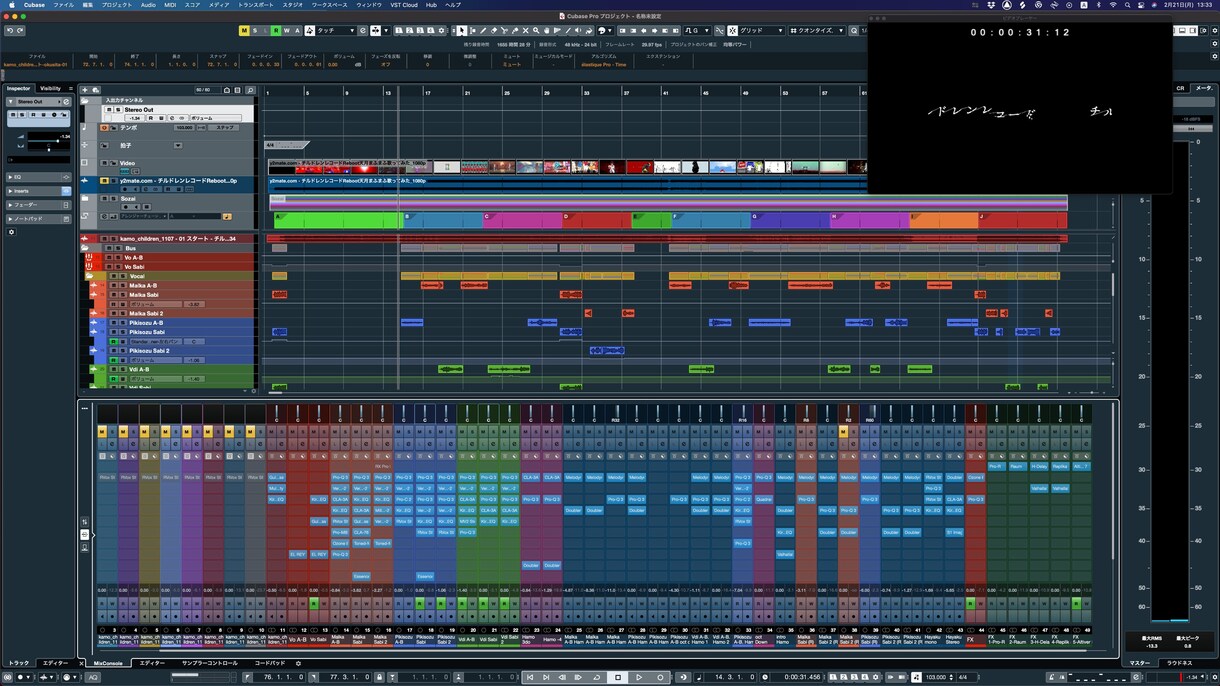Image resolution: width=1220 pixels, height=686 pixels.
Task: Open the Stereo Out edit channel settings icon
Action: click(66, 102)
